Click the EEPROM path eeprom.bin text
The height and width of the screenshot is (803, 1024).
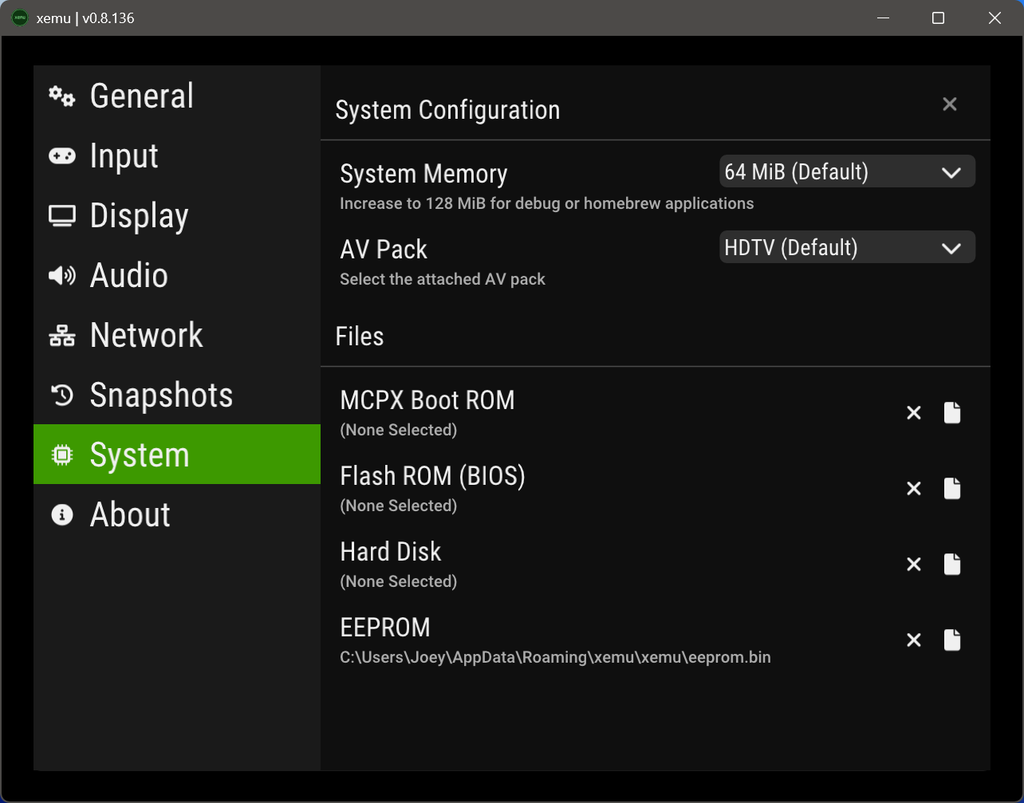pos(555,657)
